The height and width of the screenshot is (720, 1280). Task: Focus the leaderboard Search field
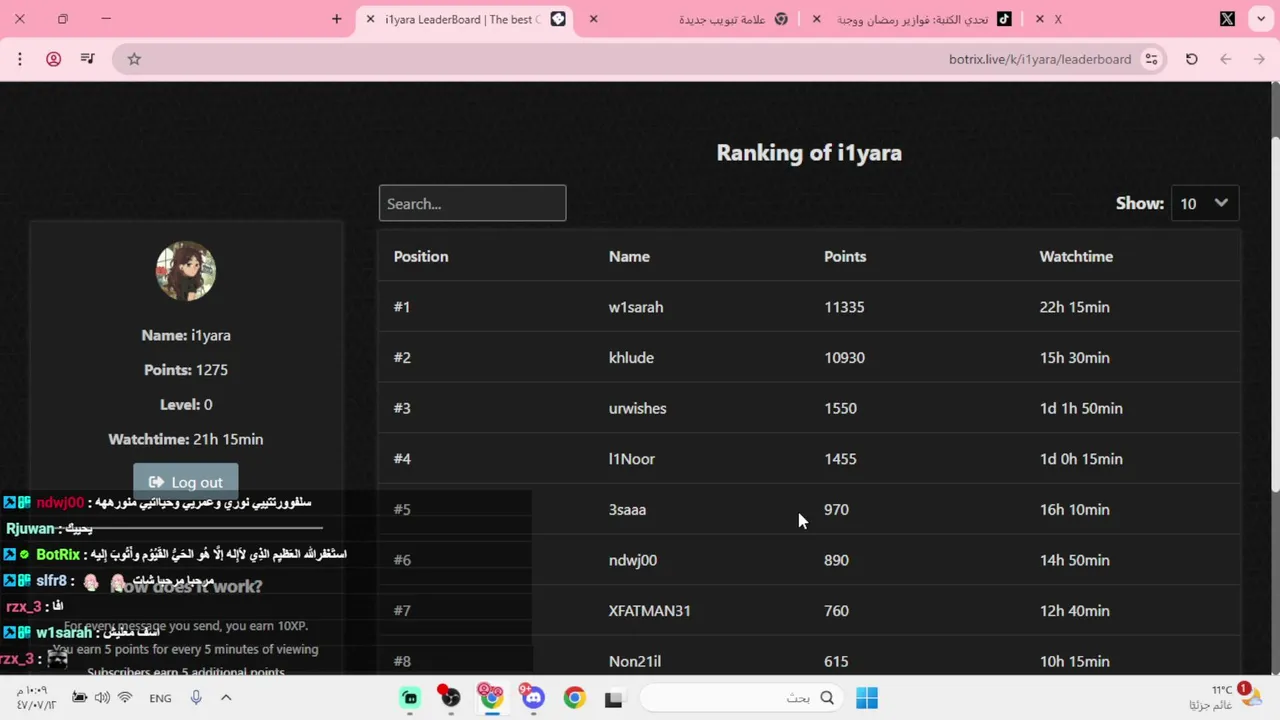point(472,203)
